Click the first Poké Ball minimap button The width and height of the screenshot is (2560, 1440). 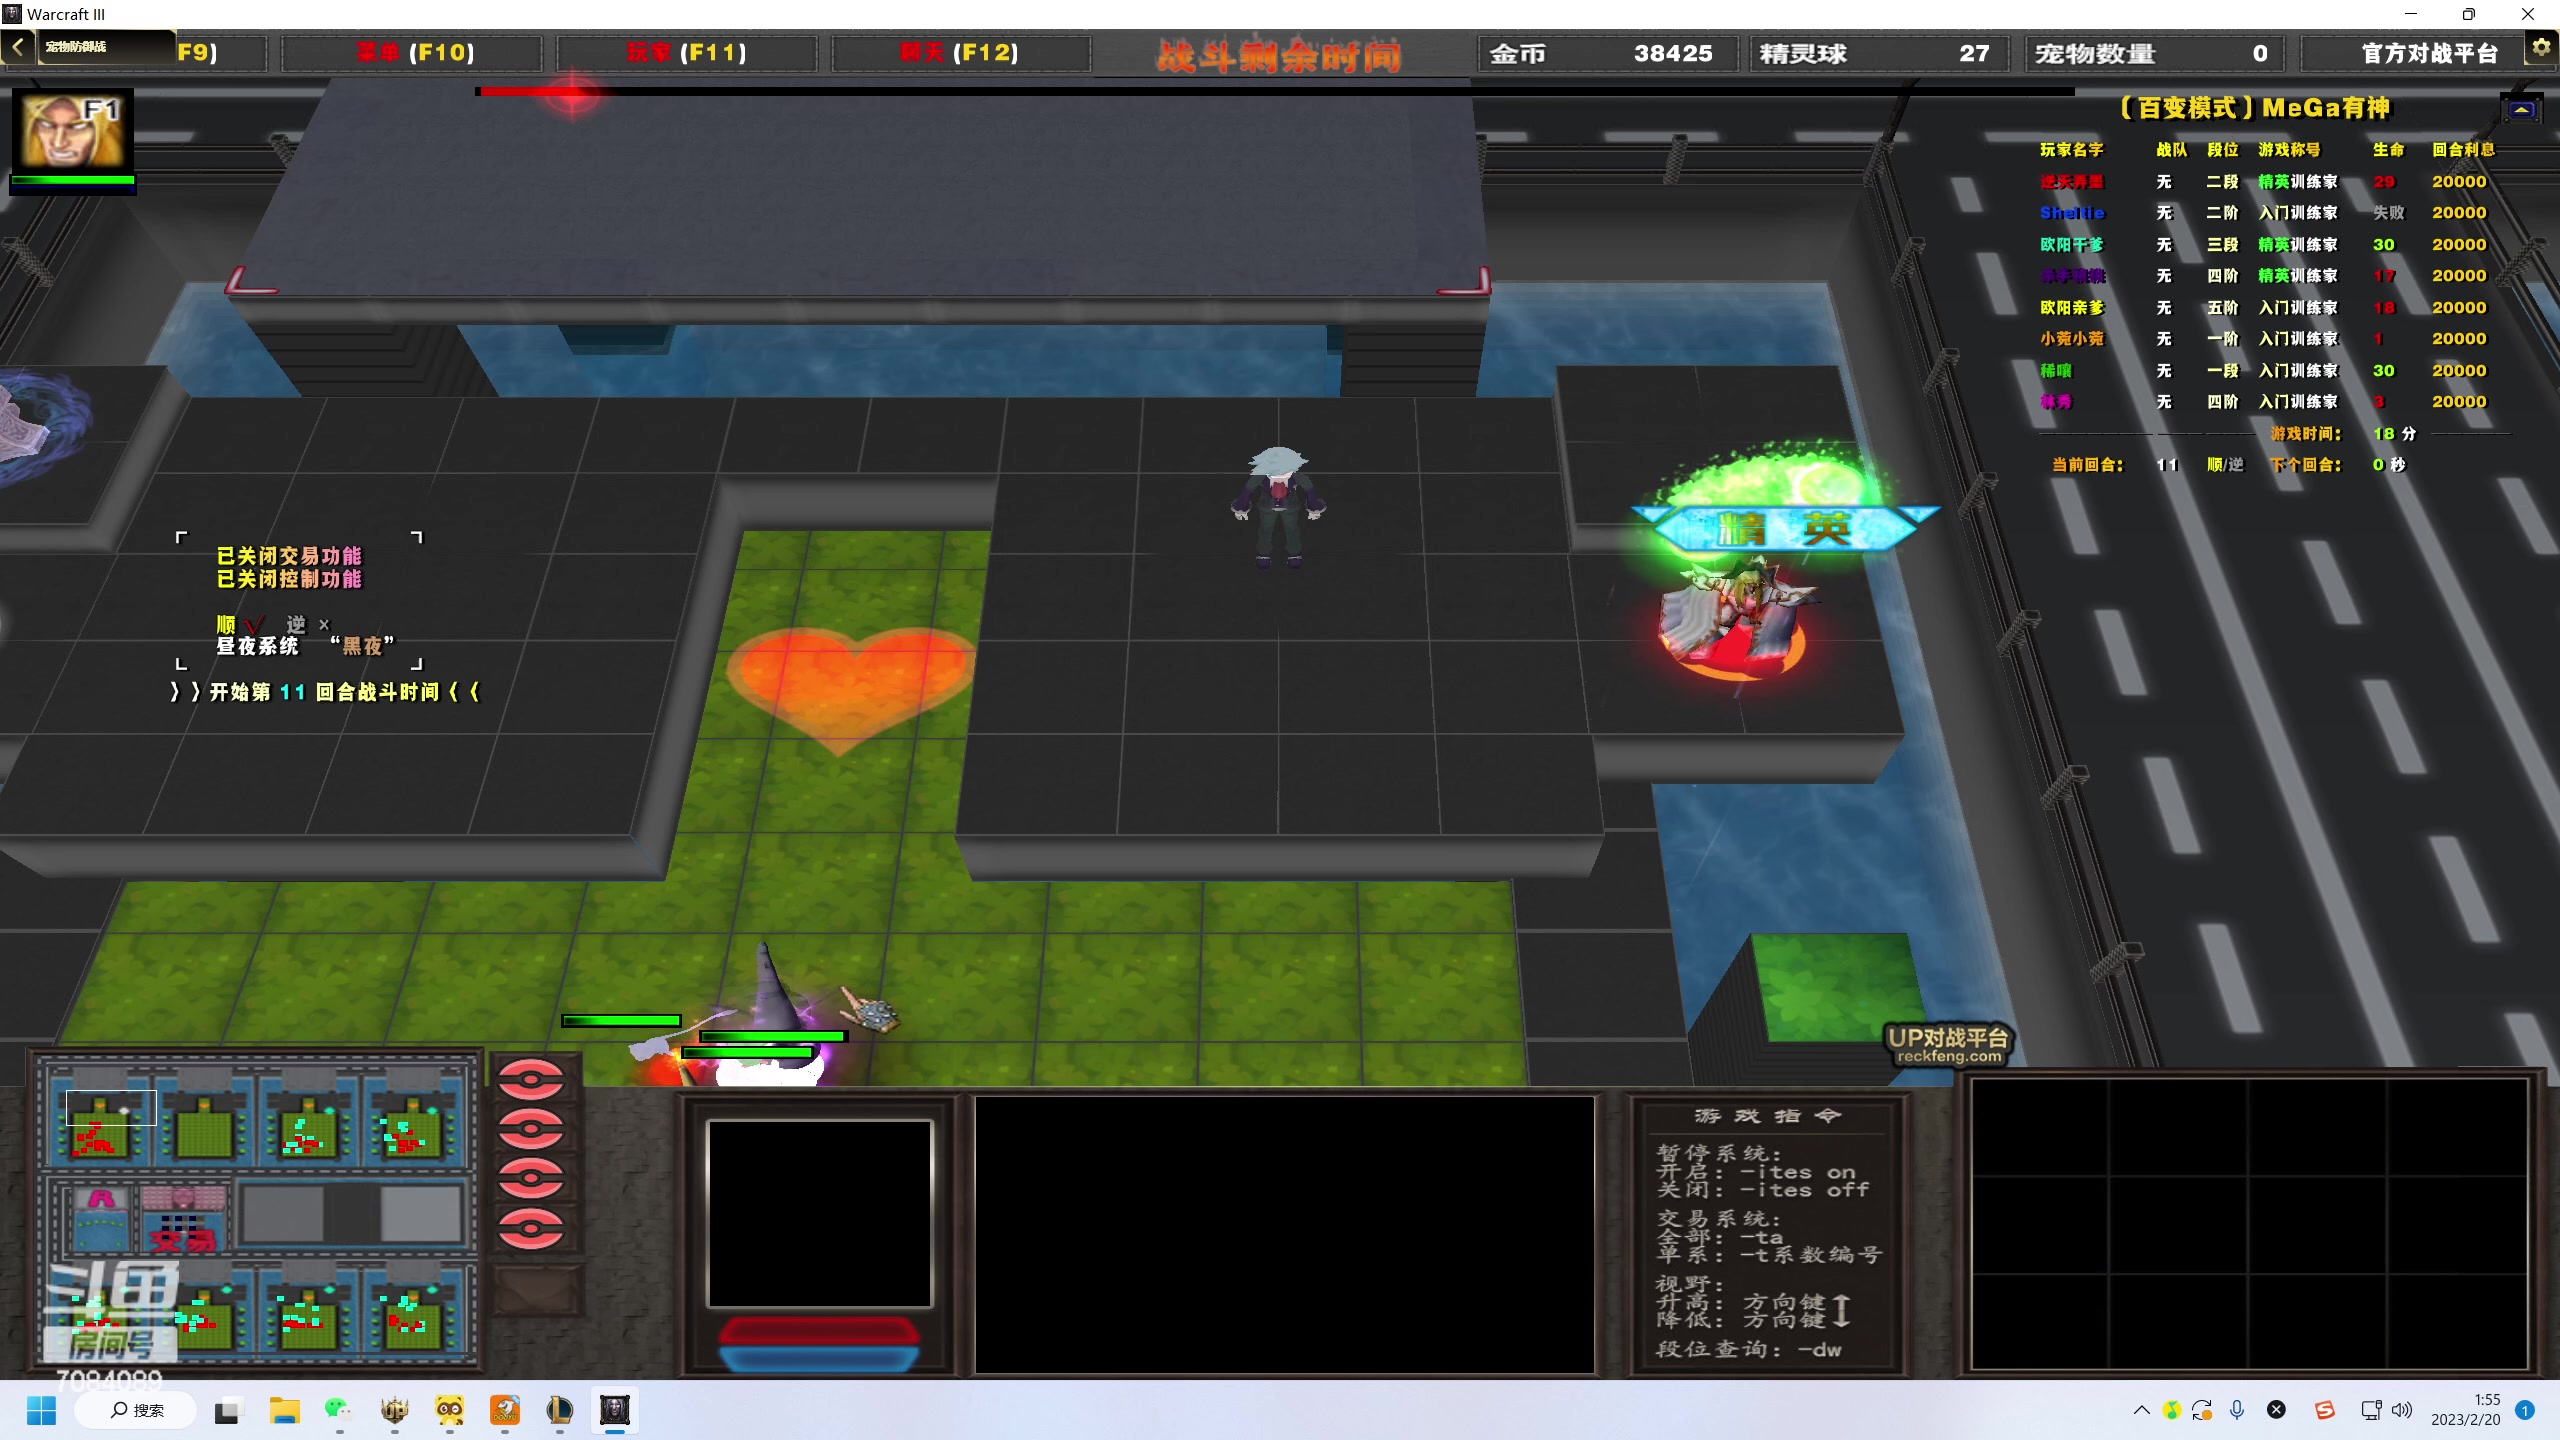pos(531,1080)
